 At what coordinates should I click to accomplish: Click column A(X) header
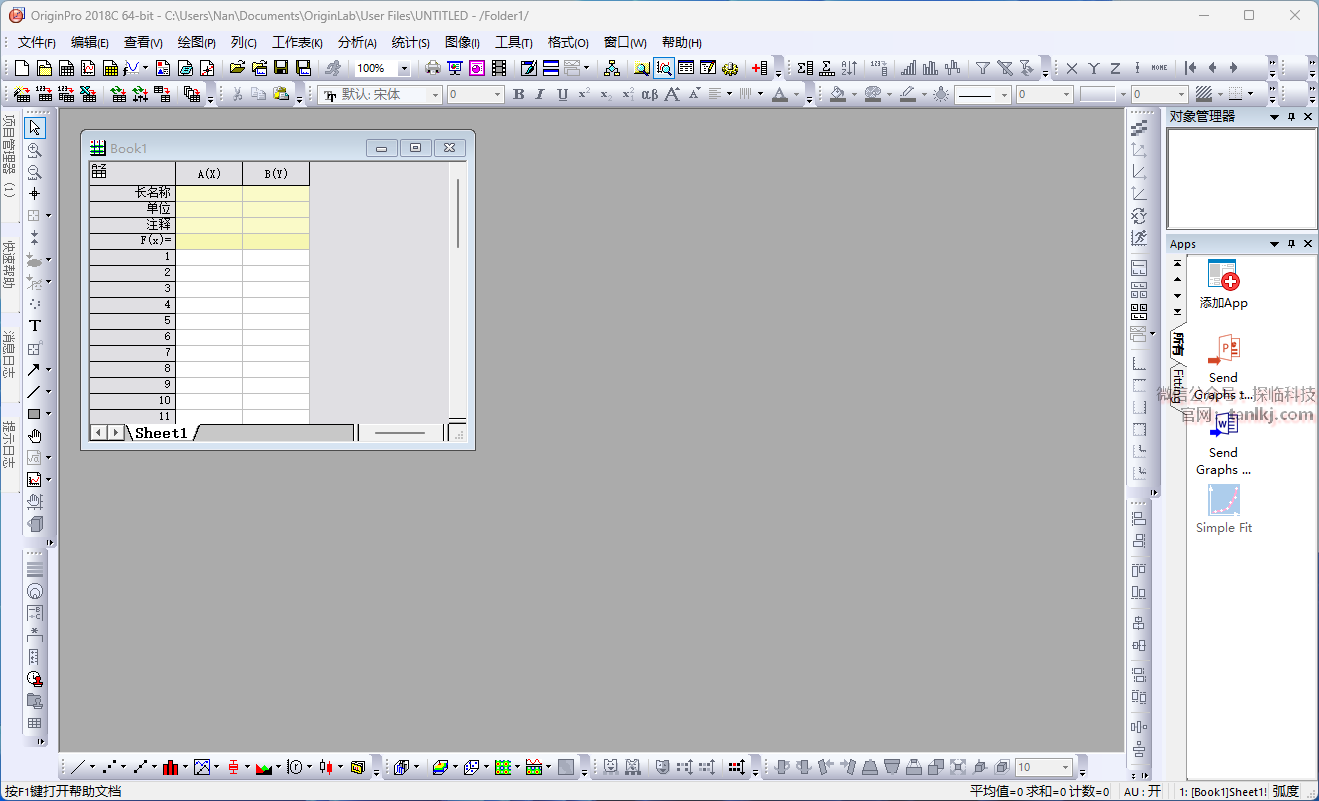[209, 174]
